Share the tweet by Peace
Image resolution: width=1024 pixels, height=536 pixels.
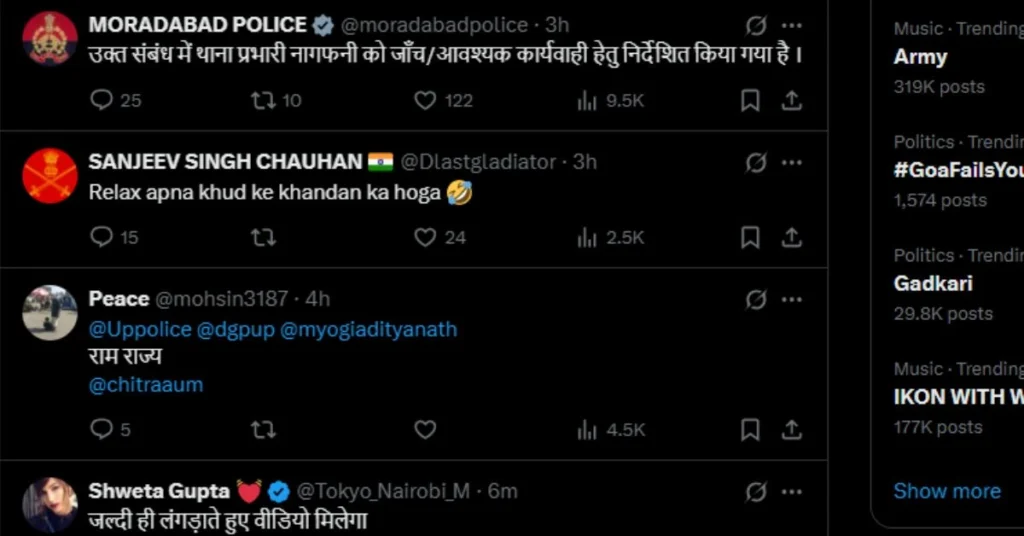[791, 429]
